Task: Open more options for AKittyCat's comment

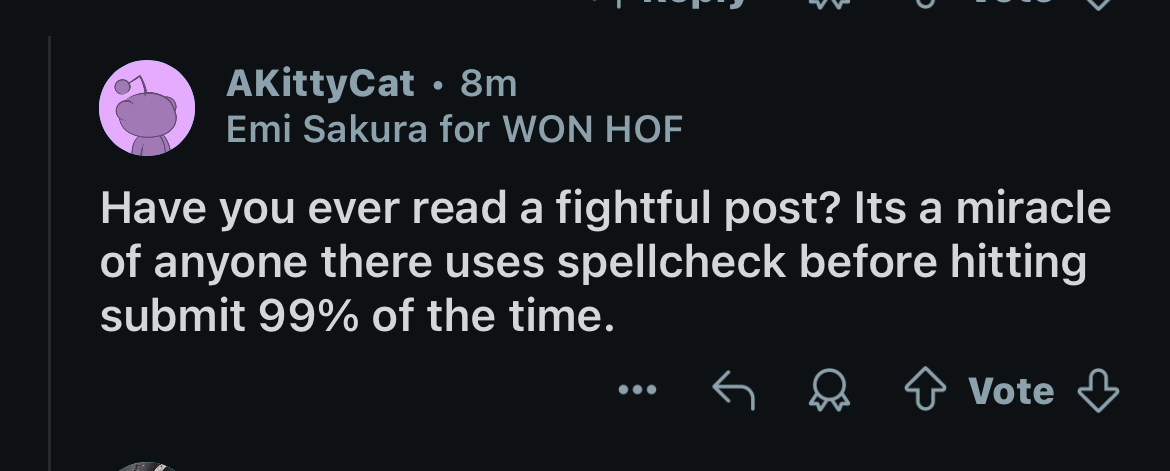Action: tap(637, 390)
